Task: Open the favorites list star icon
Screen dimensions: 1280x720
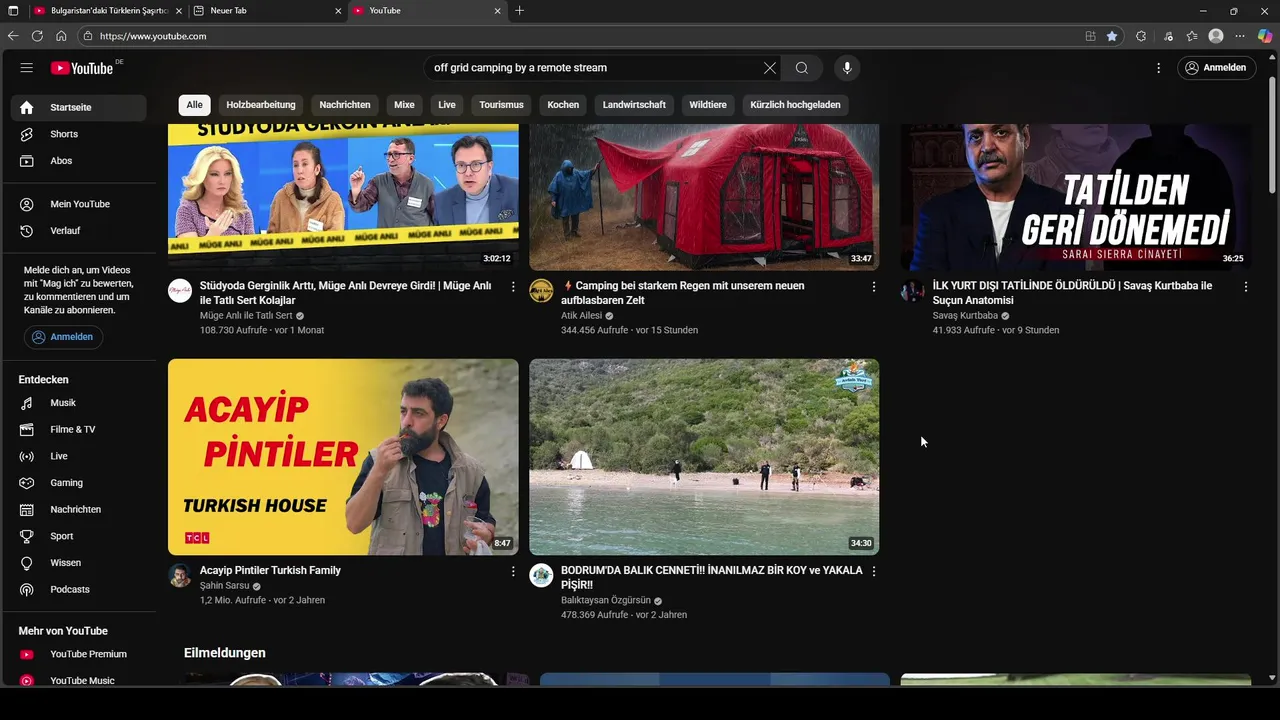Action: (x=1192, y=36)
